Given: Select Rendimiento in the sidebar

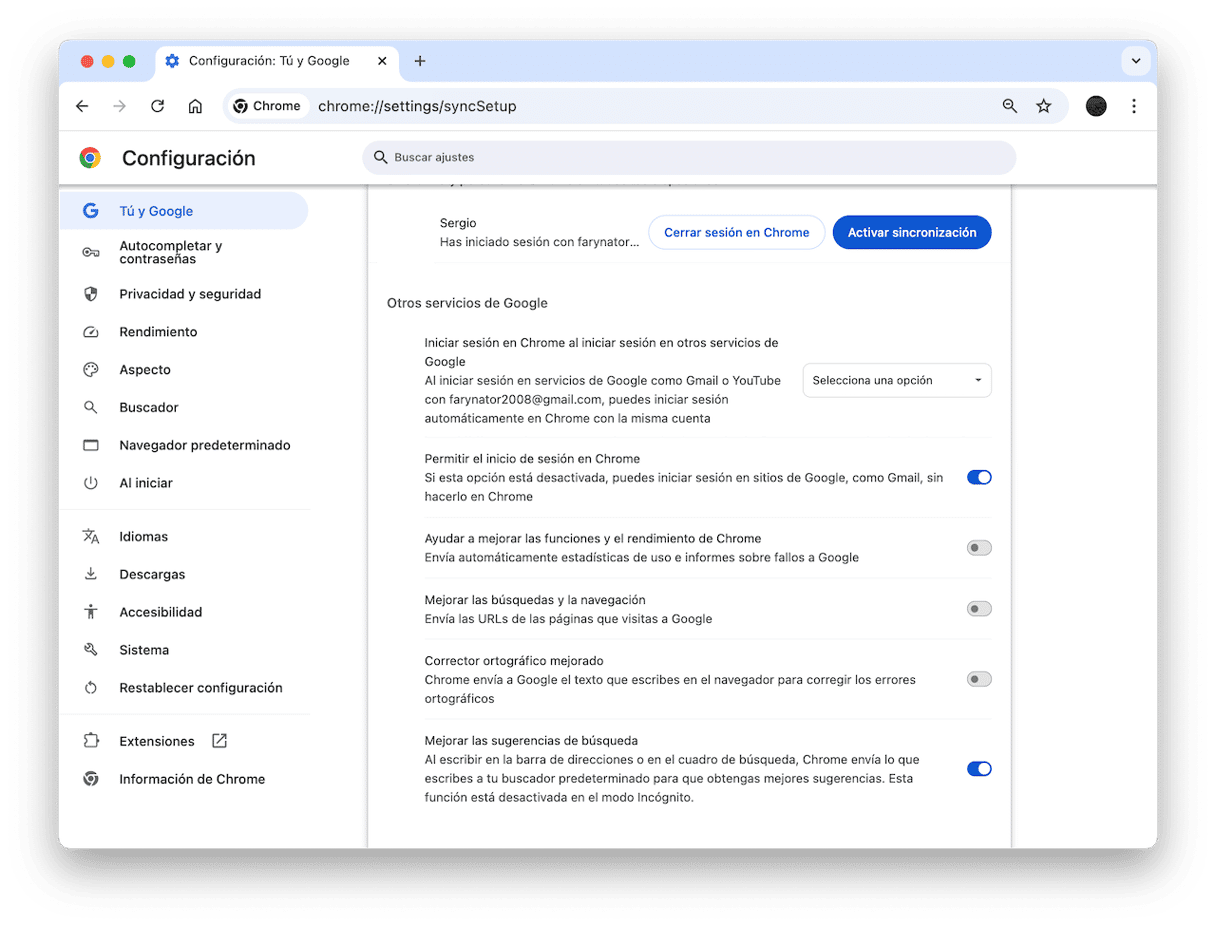Looking at the screenshot, I should pos(158,332).
